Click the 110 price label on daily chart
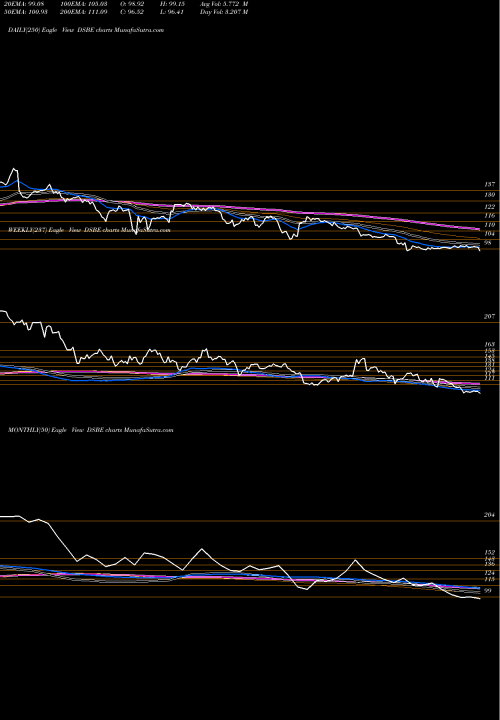Image resolution: width=500 pixels, height=720 pixels. 489,225
